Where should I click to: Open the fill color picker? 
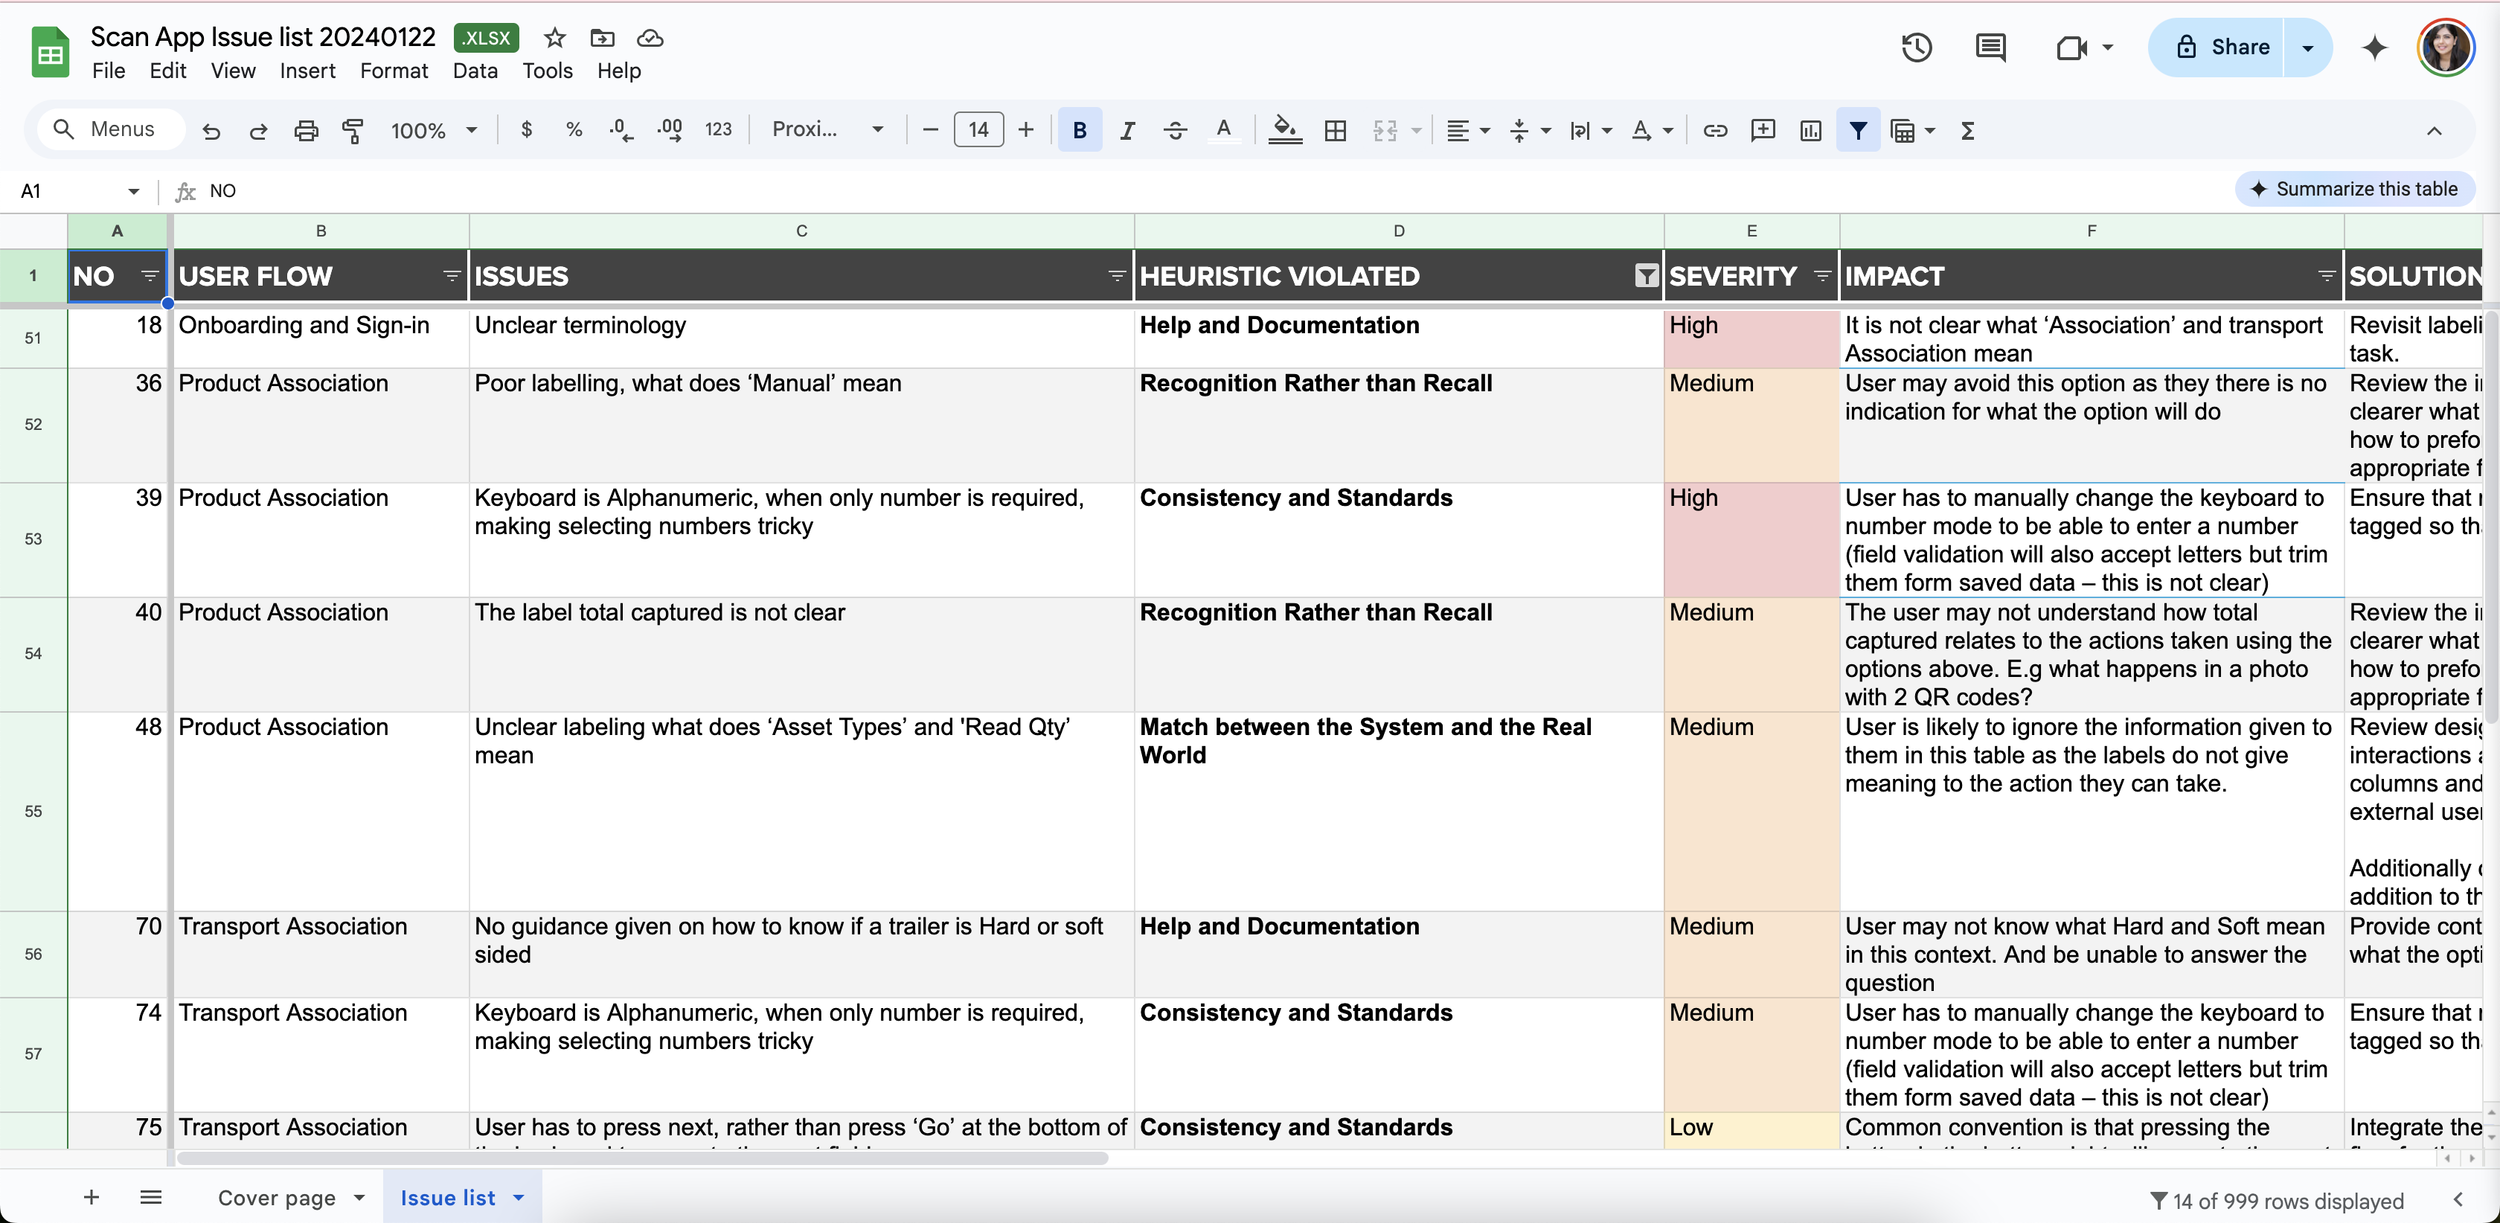pyautogui.click(x=1284, y=130)
